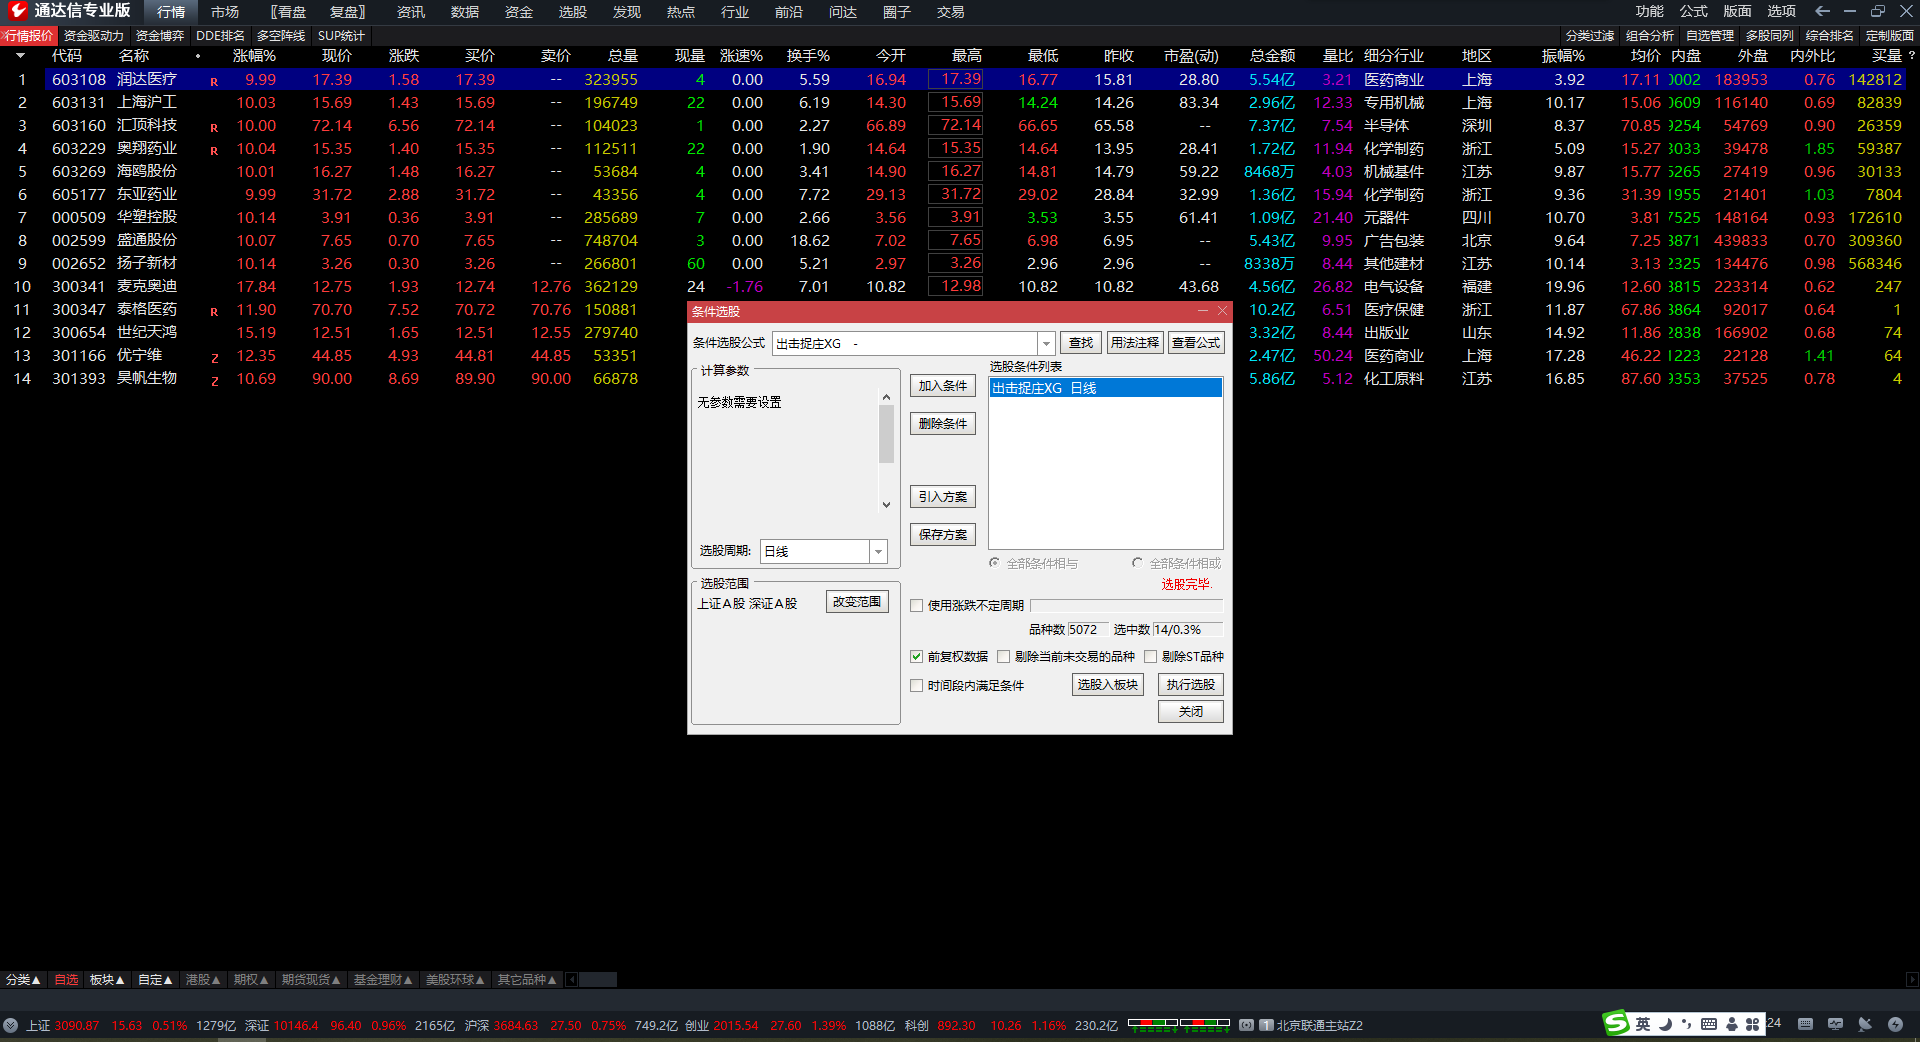Expand the 板块 bottom category menu
The height and width of the screenshot is (1042, 1920).
(107, 980)
